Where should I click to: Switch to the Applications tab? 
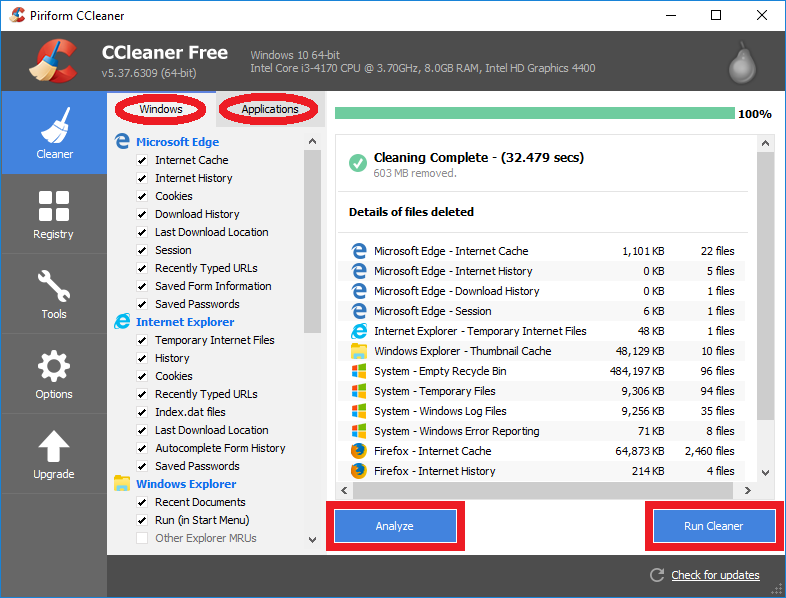coord(270,109)
